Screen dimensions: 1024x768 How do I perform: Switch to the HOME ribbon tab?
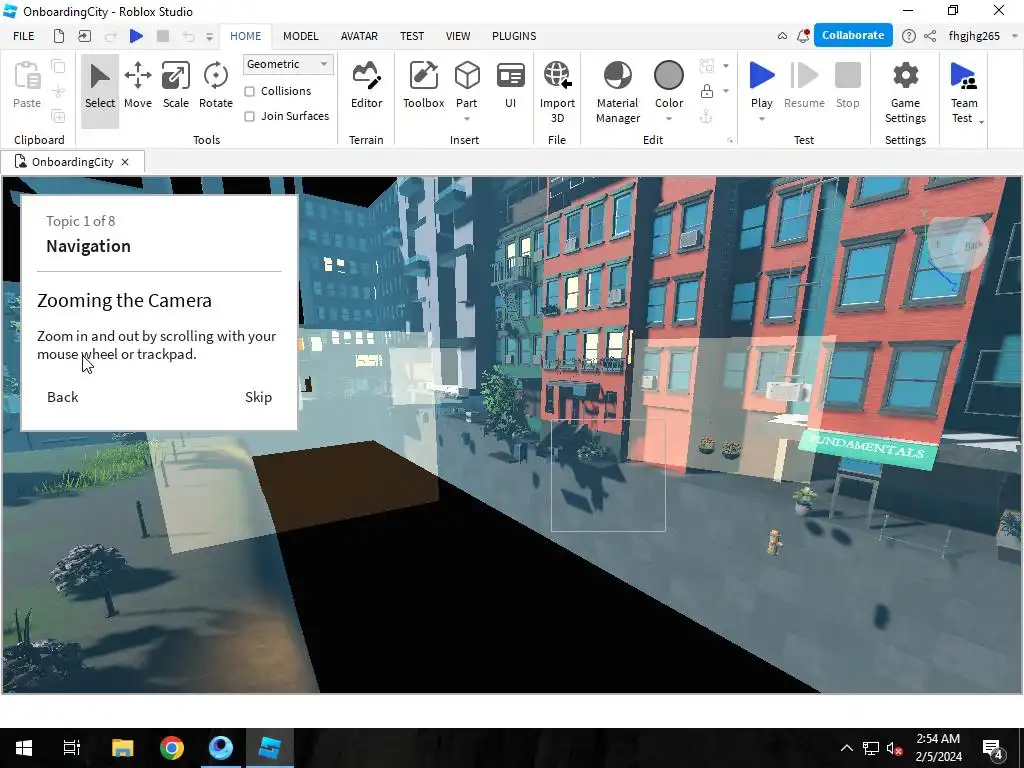click(x=246, y=36)
